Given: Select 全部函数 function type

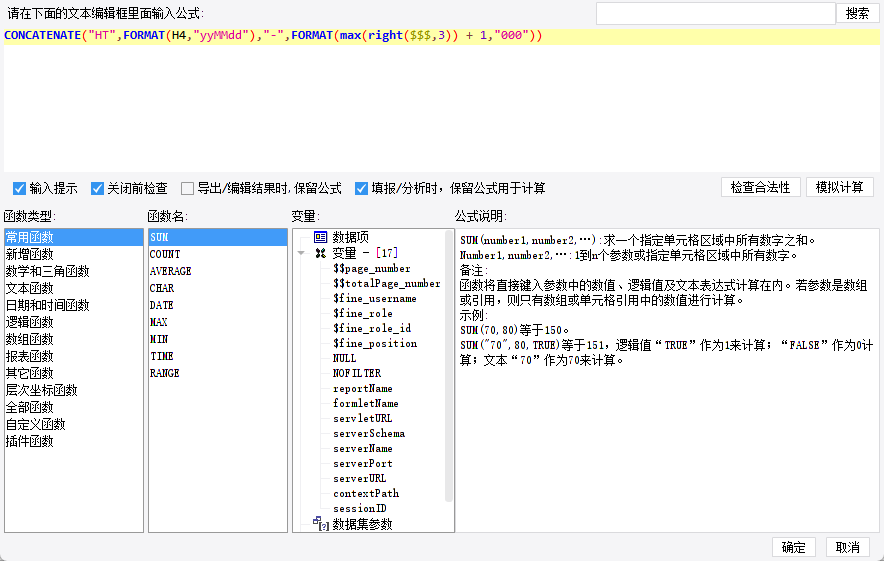Looking at the screenshot, I should [x=74, y=407].
